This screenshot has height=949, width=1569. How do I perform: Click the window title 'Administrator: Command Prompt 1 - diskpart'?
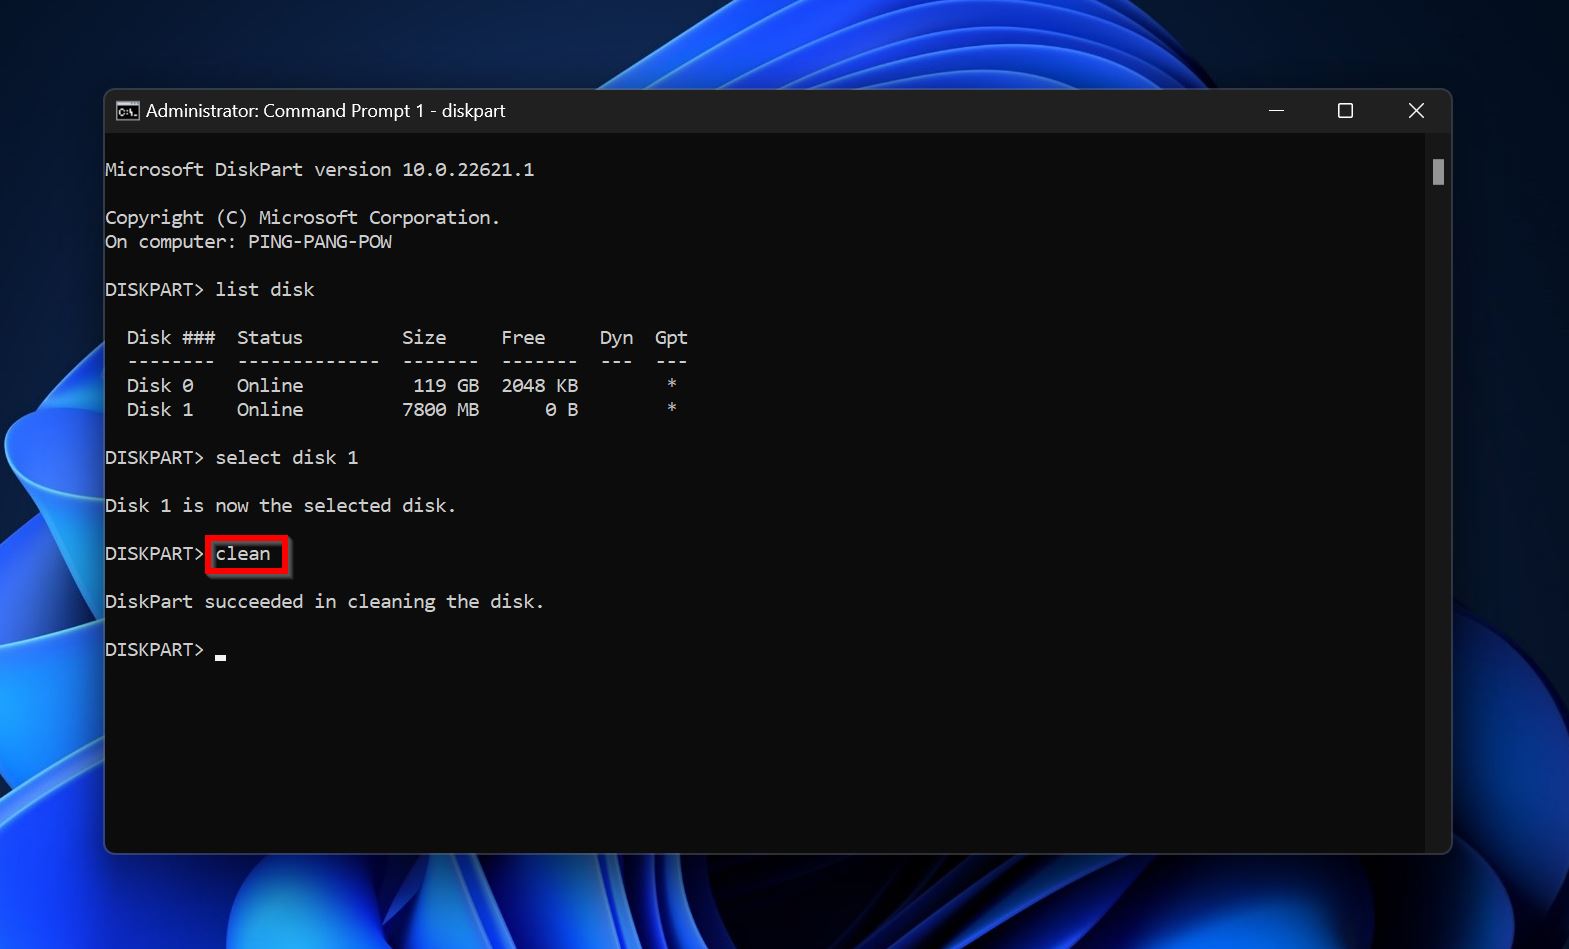[325, 111]
